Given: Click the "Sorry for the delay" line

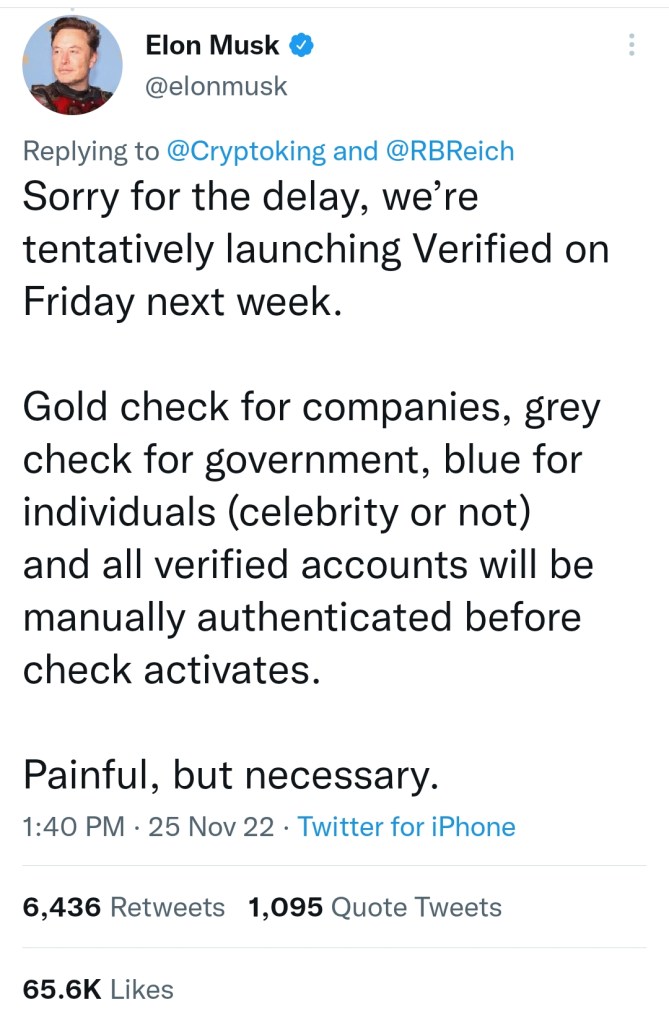Looking at the screenshot, I should (x=250, y=197).
